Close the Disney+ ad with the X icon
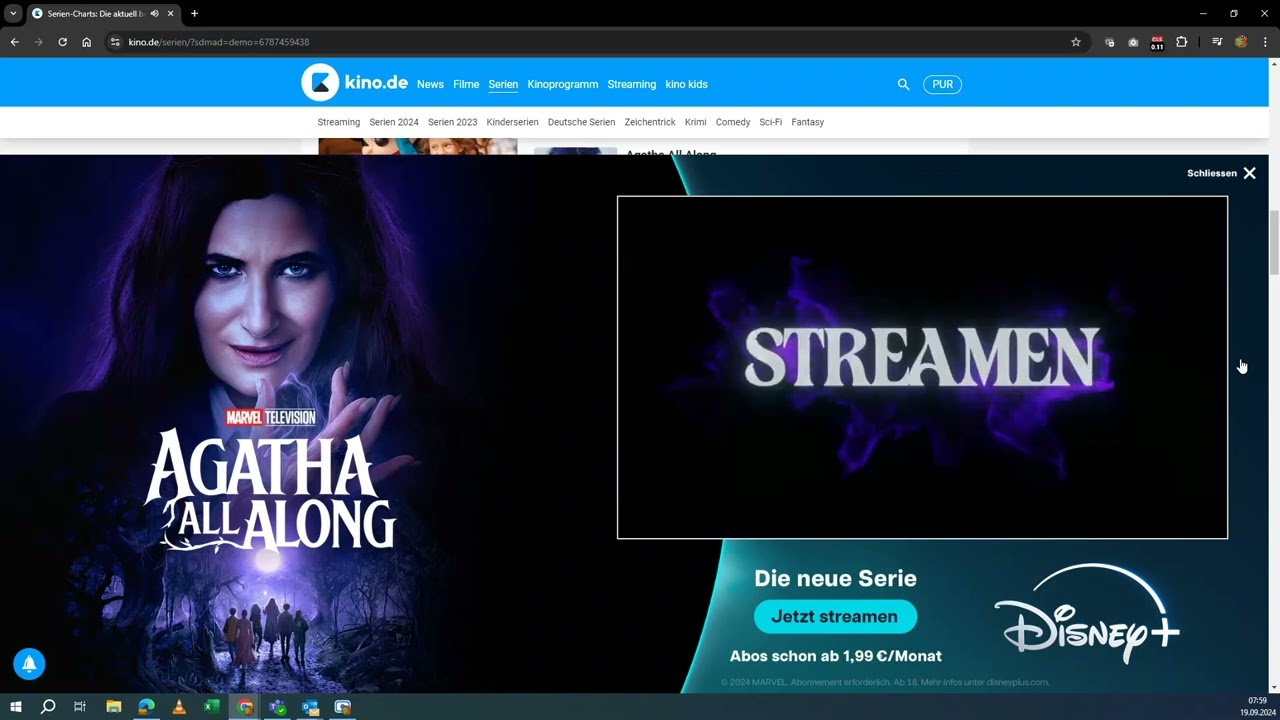The image size is (1280, 720). coord(1249,173)
